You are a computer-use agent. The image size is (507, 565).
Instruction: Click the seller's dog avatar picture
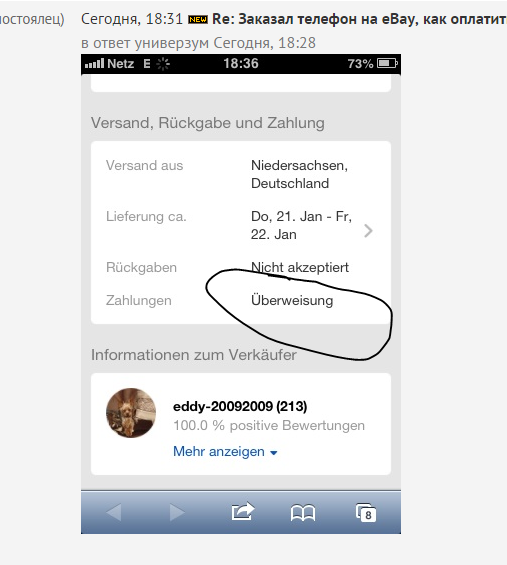tap(131, 413)
